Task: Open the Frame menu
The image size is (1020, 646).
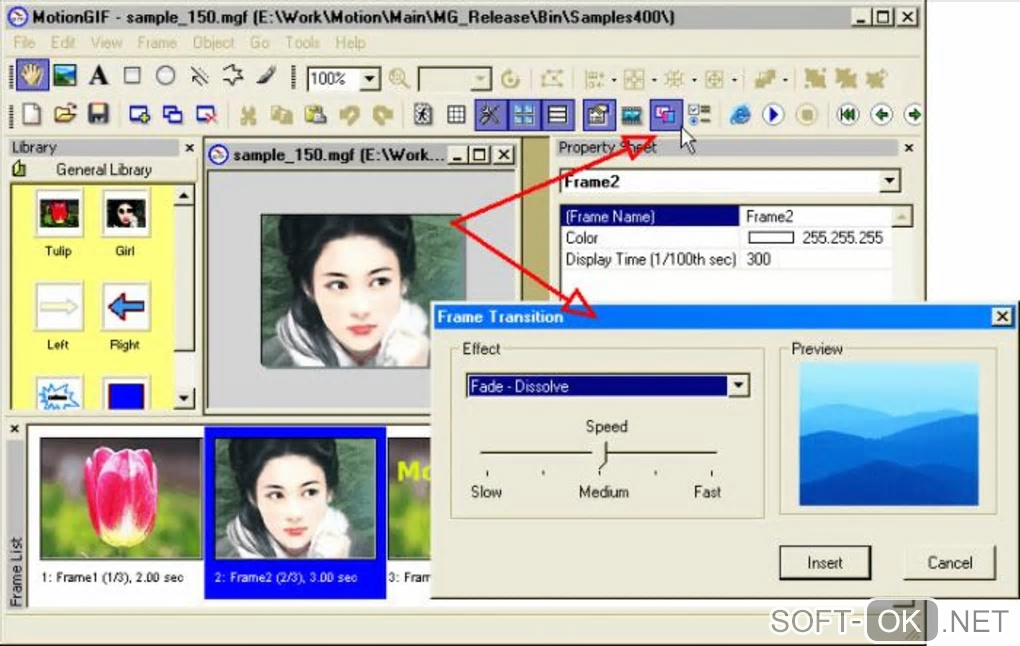Action: pos(157,43)
